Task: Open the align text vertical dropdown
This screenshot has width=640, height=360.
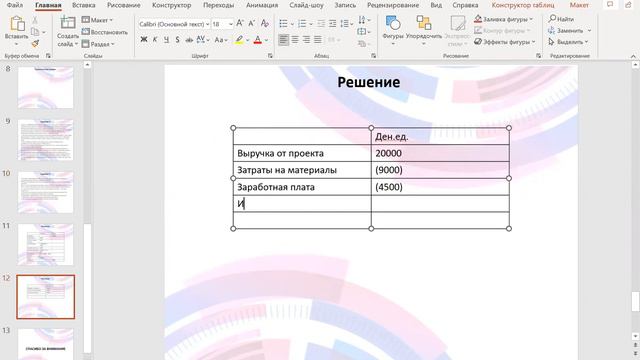Action: [364, 31]
